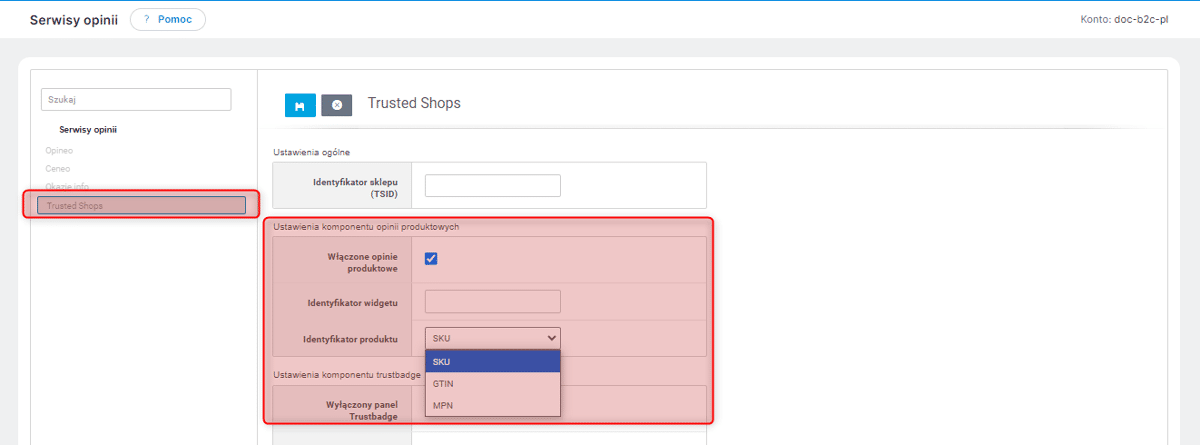Choose SKU from the dropdown list
1200x445 pixels.
pyautogui.click(x=493, y=361)
